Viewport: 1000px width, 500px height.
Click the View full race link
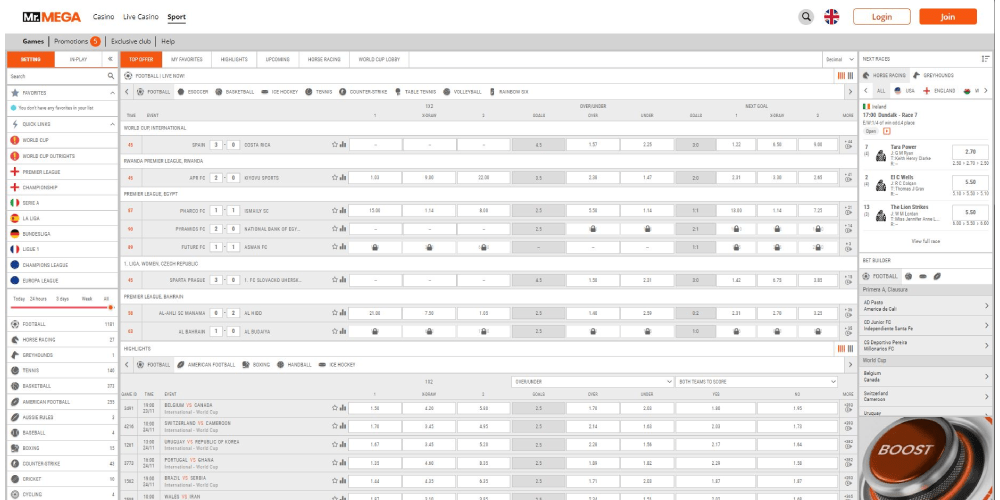[925, 241]
